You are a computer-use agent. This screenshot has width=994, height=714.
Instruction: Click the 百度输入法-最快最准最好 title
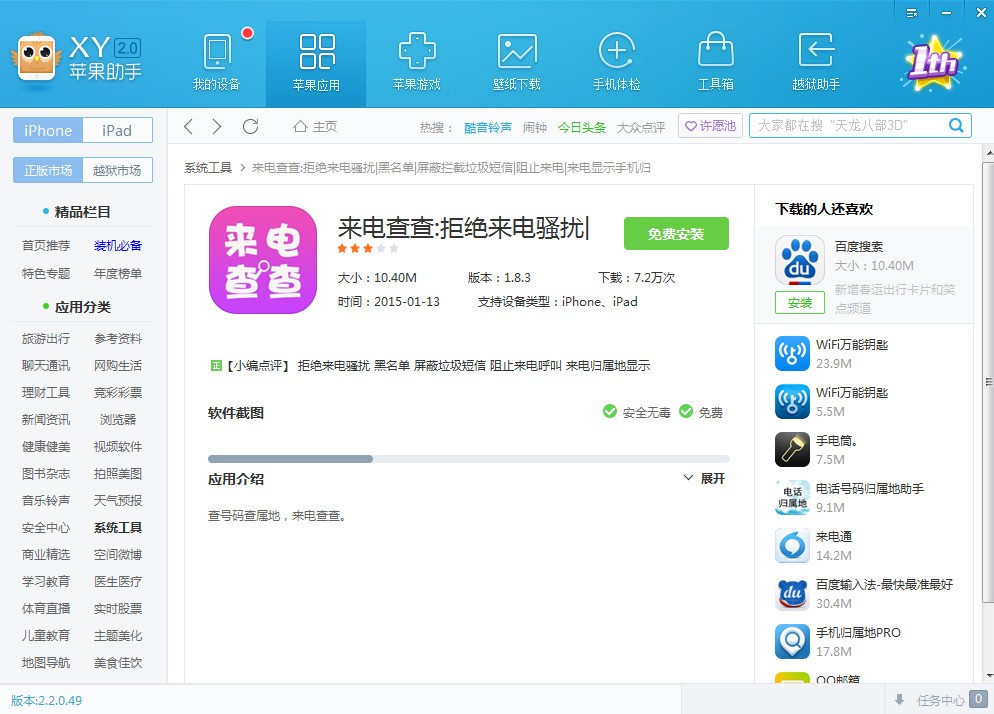(x=884, y=584)
